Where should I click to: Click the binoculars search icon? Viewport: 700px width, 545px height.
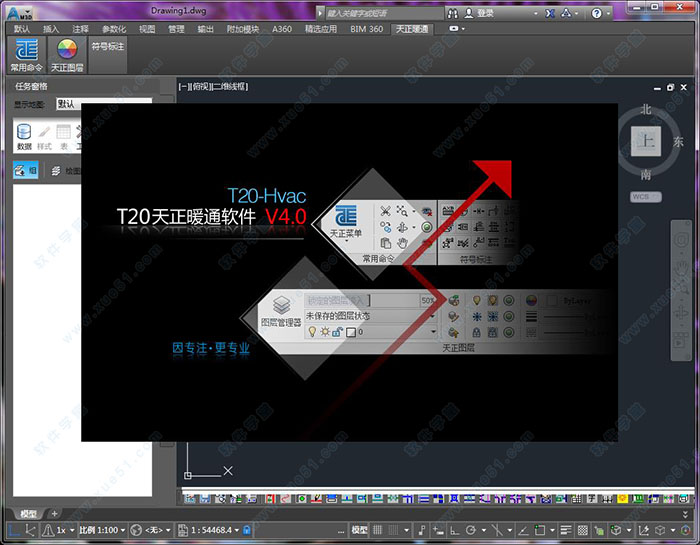coord(452,13)
